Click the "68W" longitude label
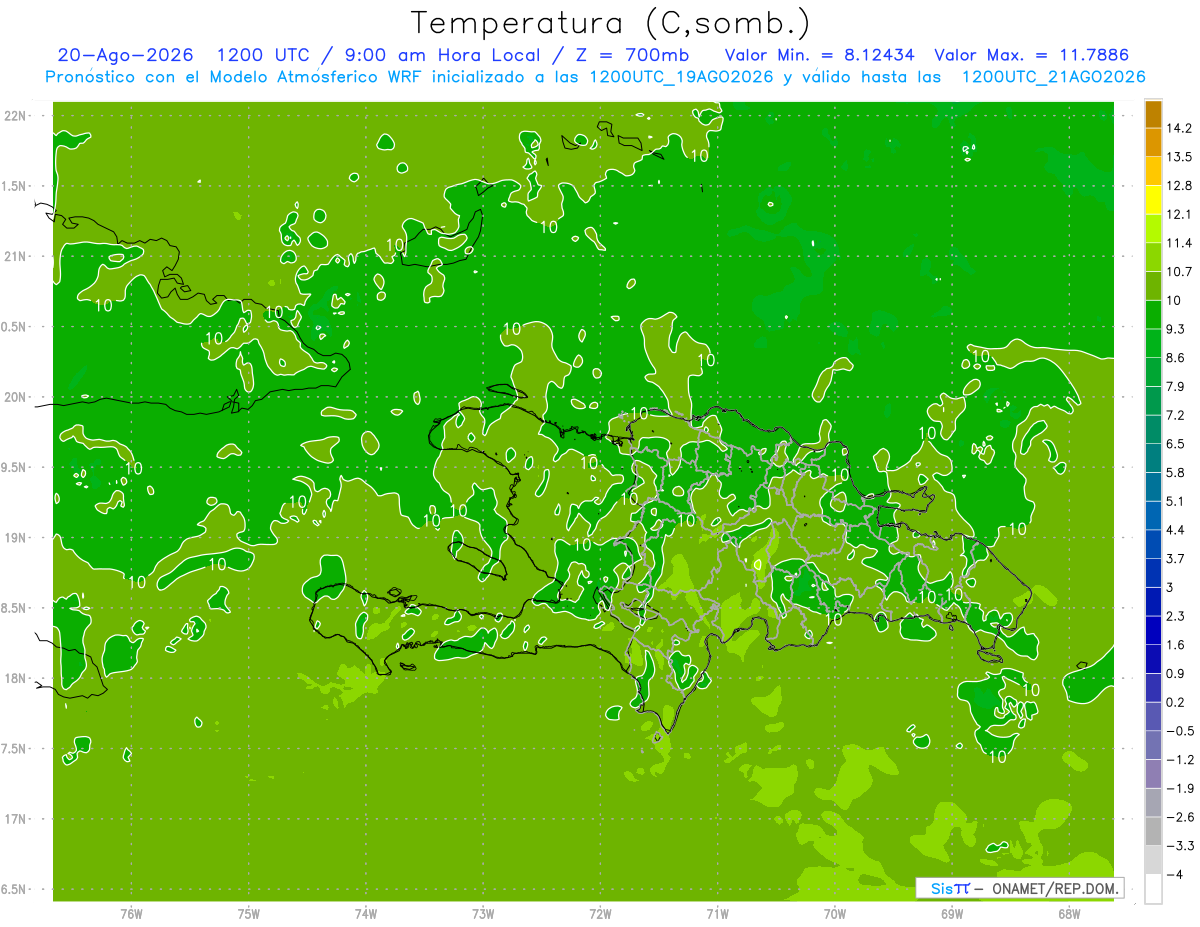1200x927 pixels. pos(1069,914)
